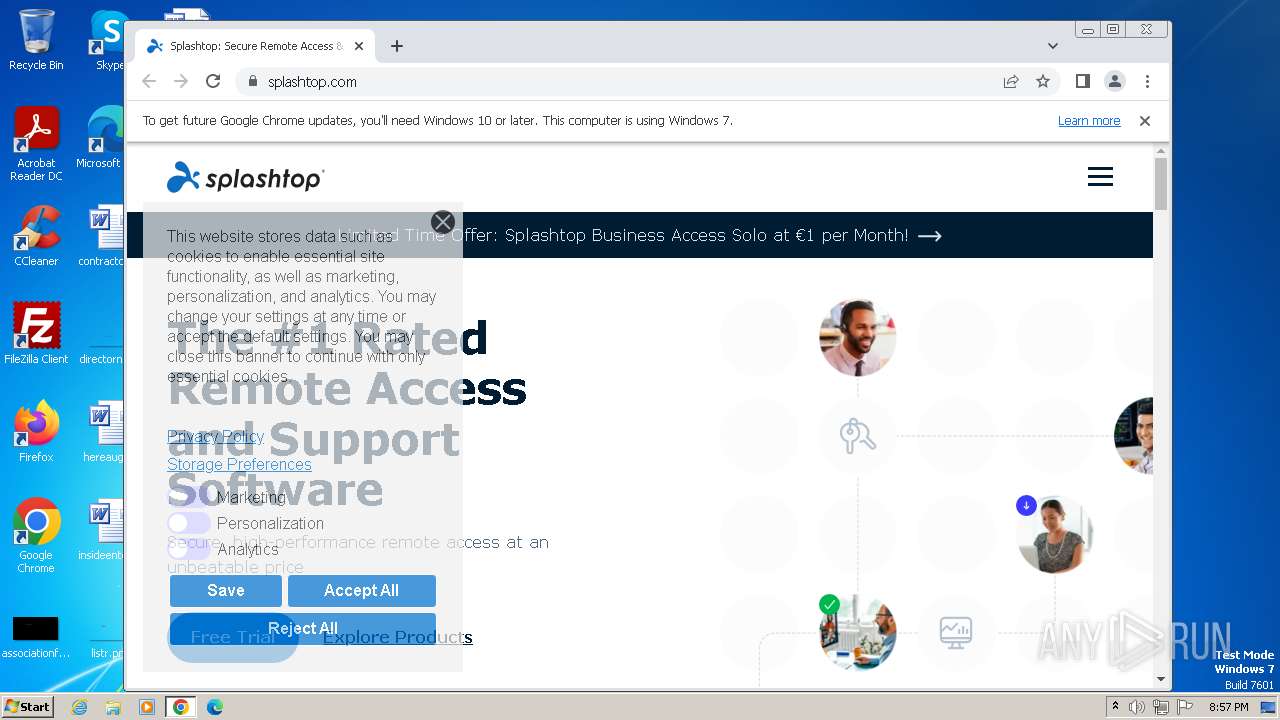Select the Splashtop: Secure Remote Access tab
1280x720 pixels.
pyautogui.click(x=255, y=46)
